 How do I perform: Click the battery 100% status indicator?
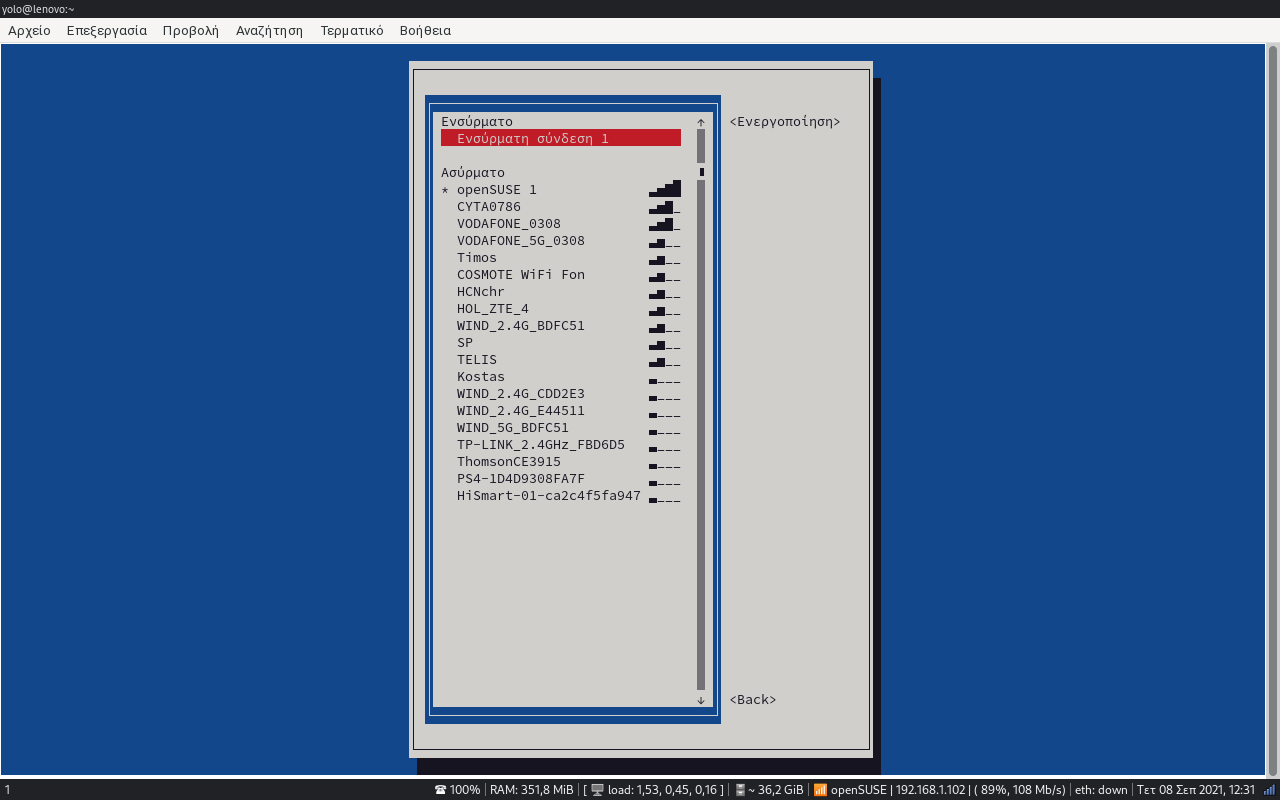tap(457, 790)
